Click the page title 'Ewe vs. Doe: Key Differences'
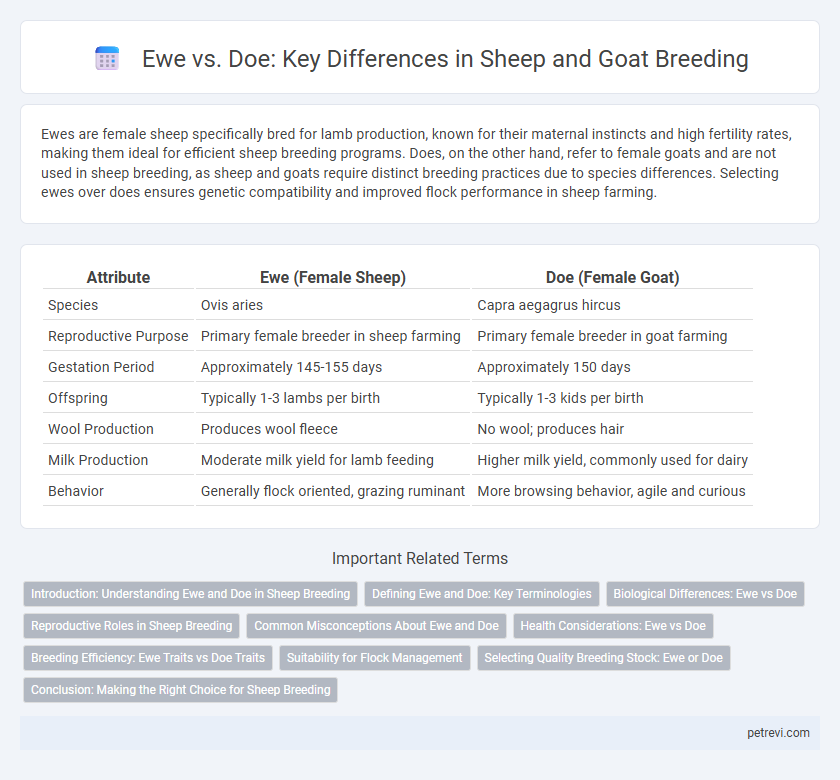 [x=445, y=58]
